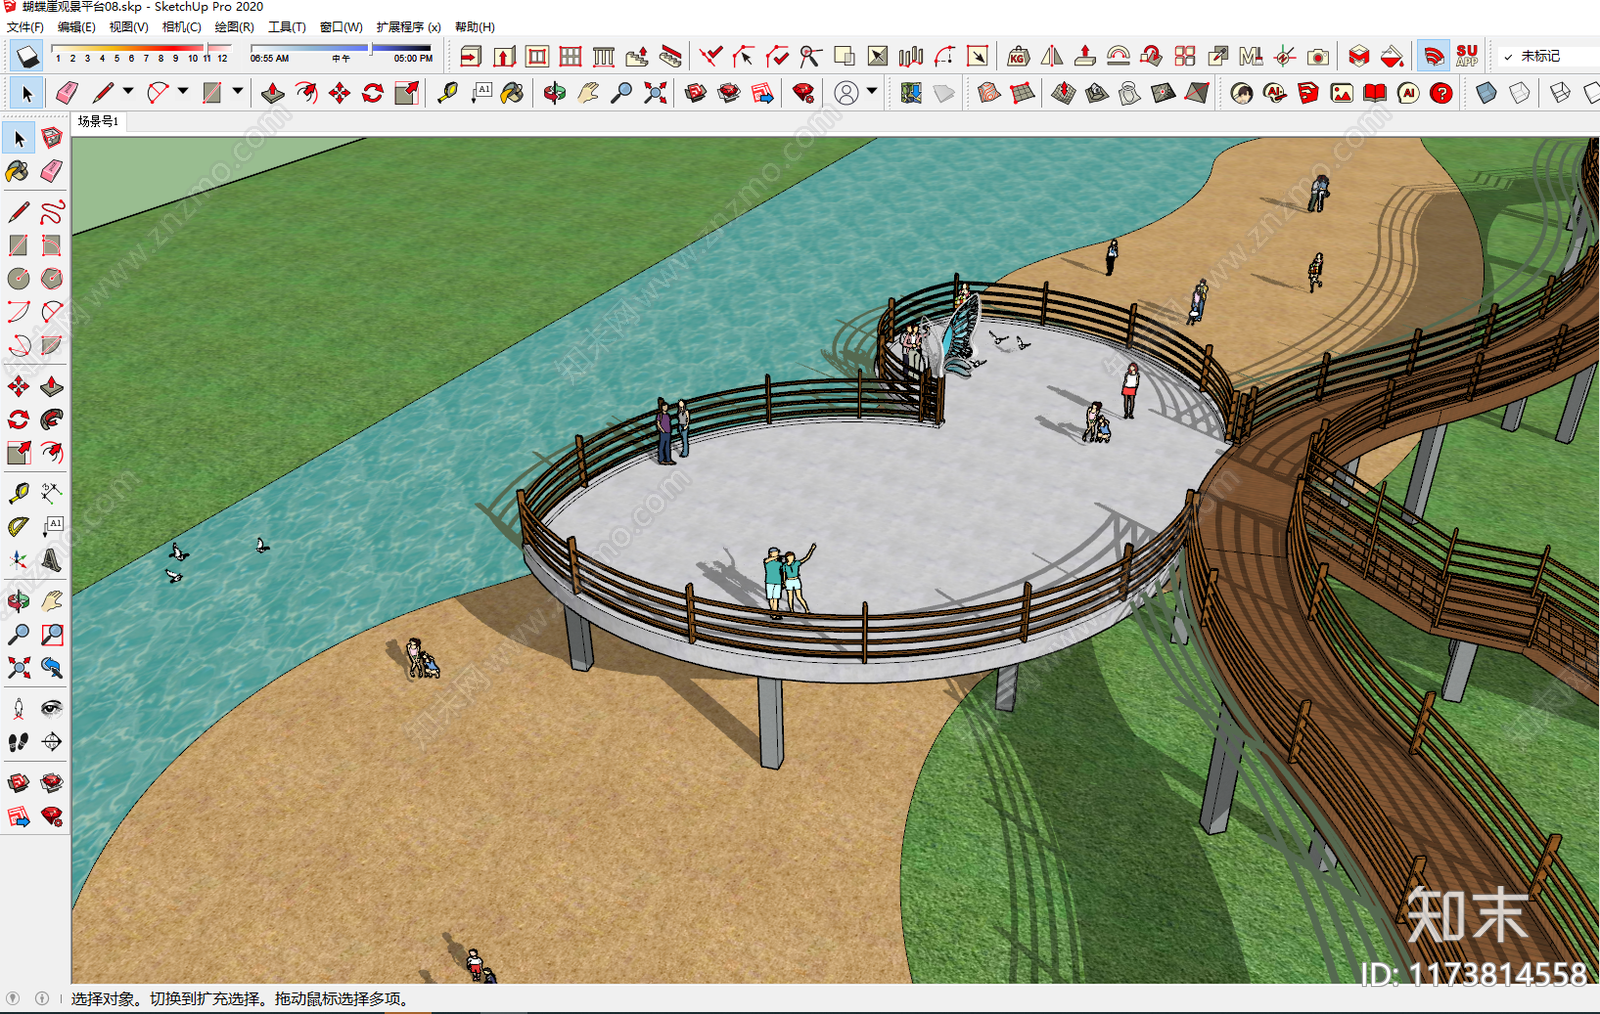Select the Make Component tool in left palette
This screenshot has height=1014, width=1600.
(x=52, y=138)
